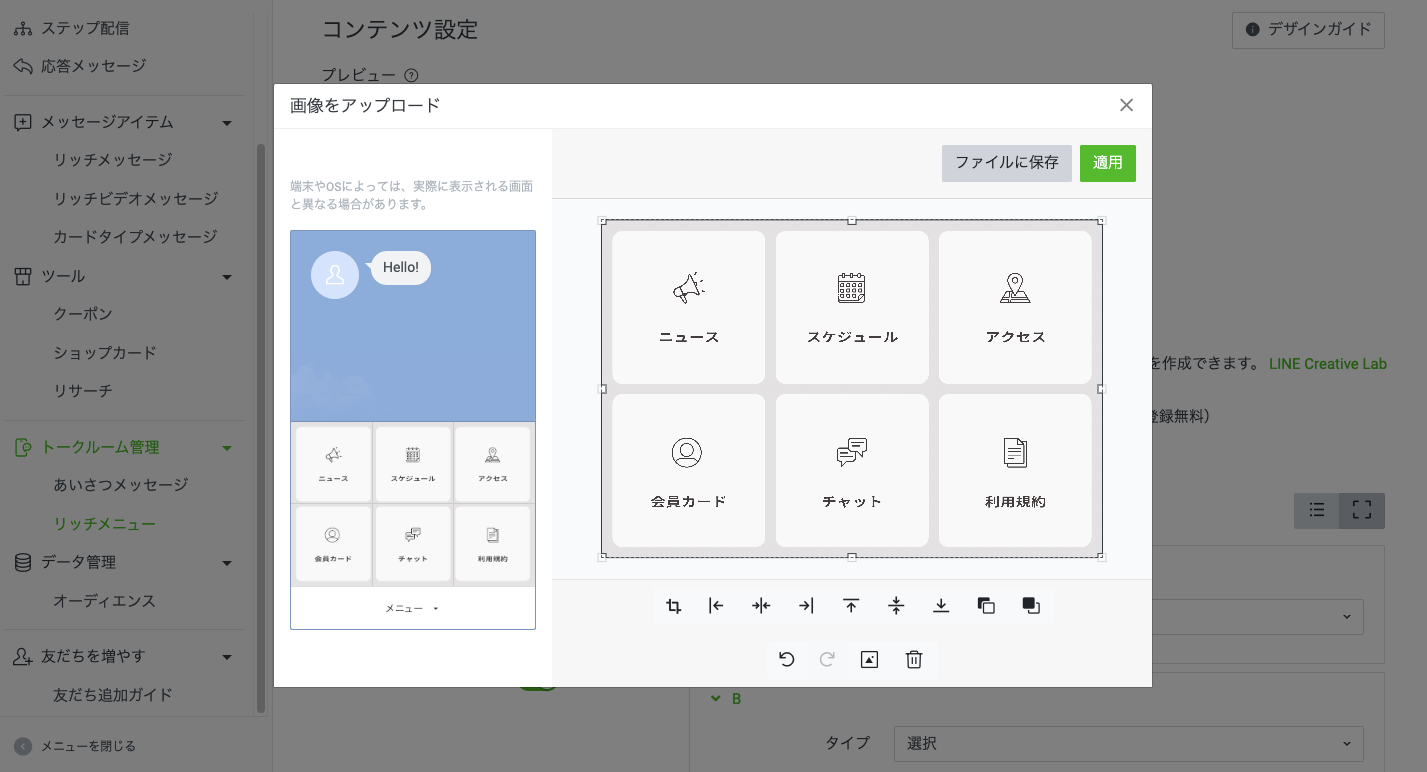Close the 画像をアップロード dialog
The width and height of the screenshot is (1427, 772).
tap(1126, 105)
